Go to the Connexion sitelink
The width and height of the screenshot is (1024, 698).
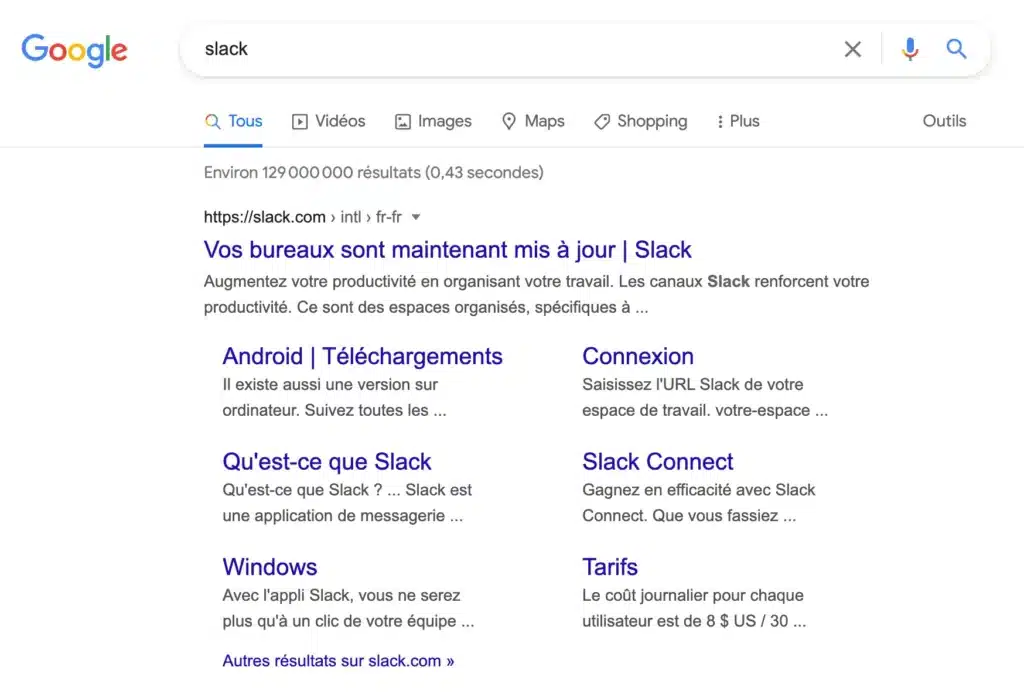637,356
